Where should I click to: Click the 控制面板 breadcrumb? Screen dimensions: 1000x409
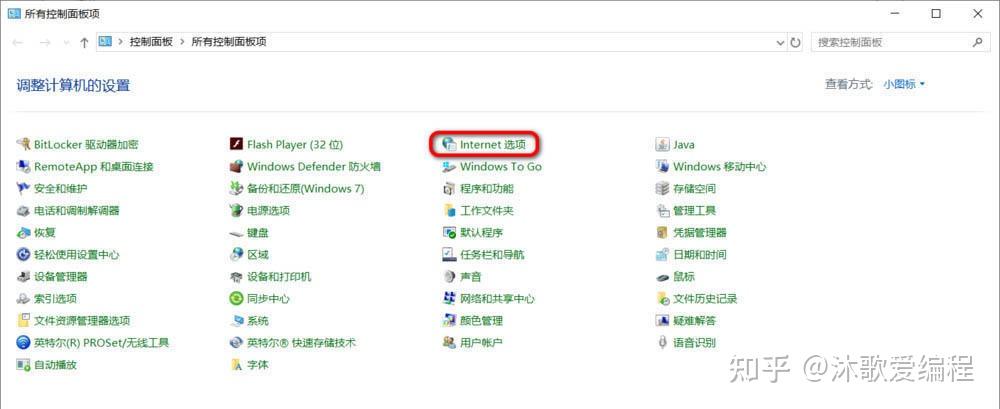point(151,42)
